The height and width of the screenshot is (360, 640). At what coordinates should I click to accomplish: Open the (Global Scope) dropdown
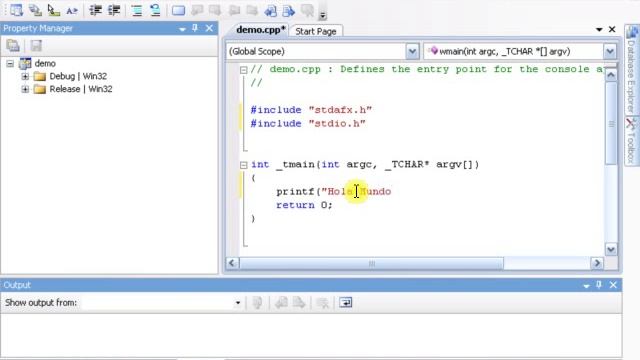412,51
